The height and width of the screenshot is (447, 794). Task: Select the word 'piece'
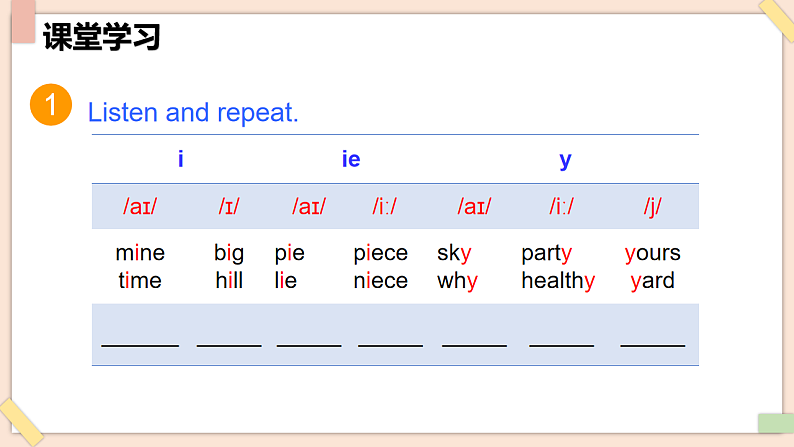[x=380, y=254]
